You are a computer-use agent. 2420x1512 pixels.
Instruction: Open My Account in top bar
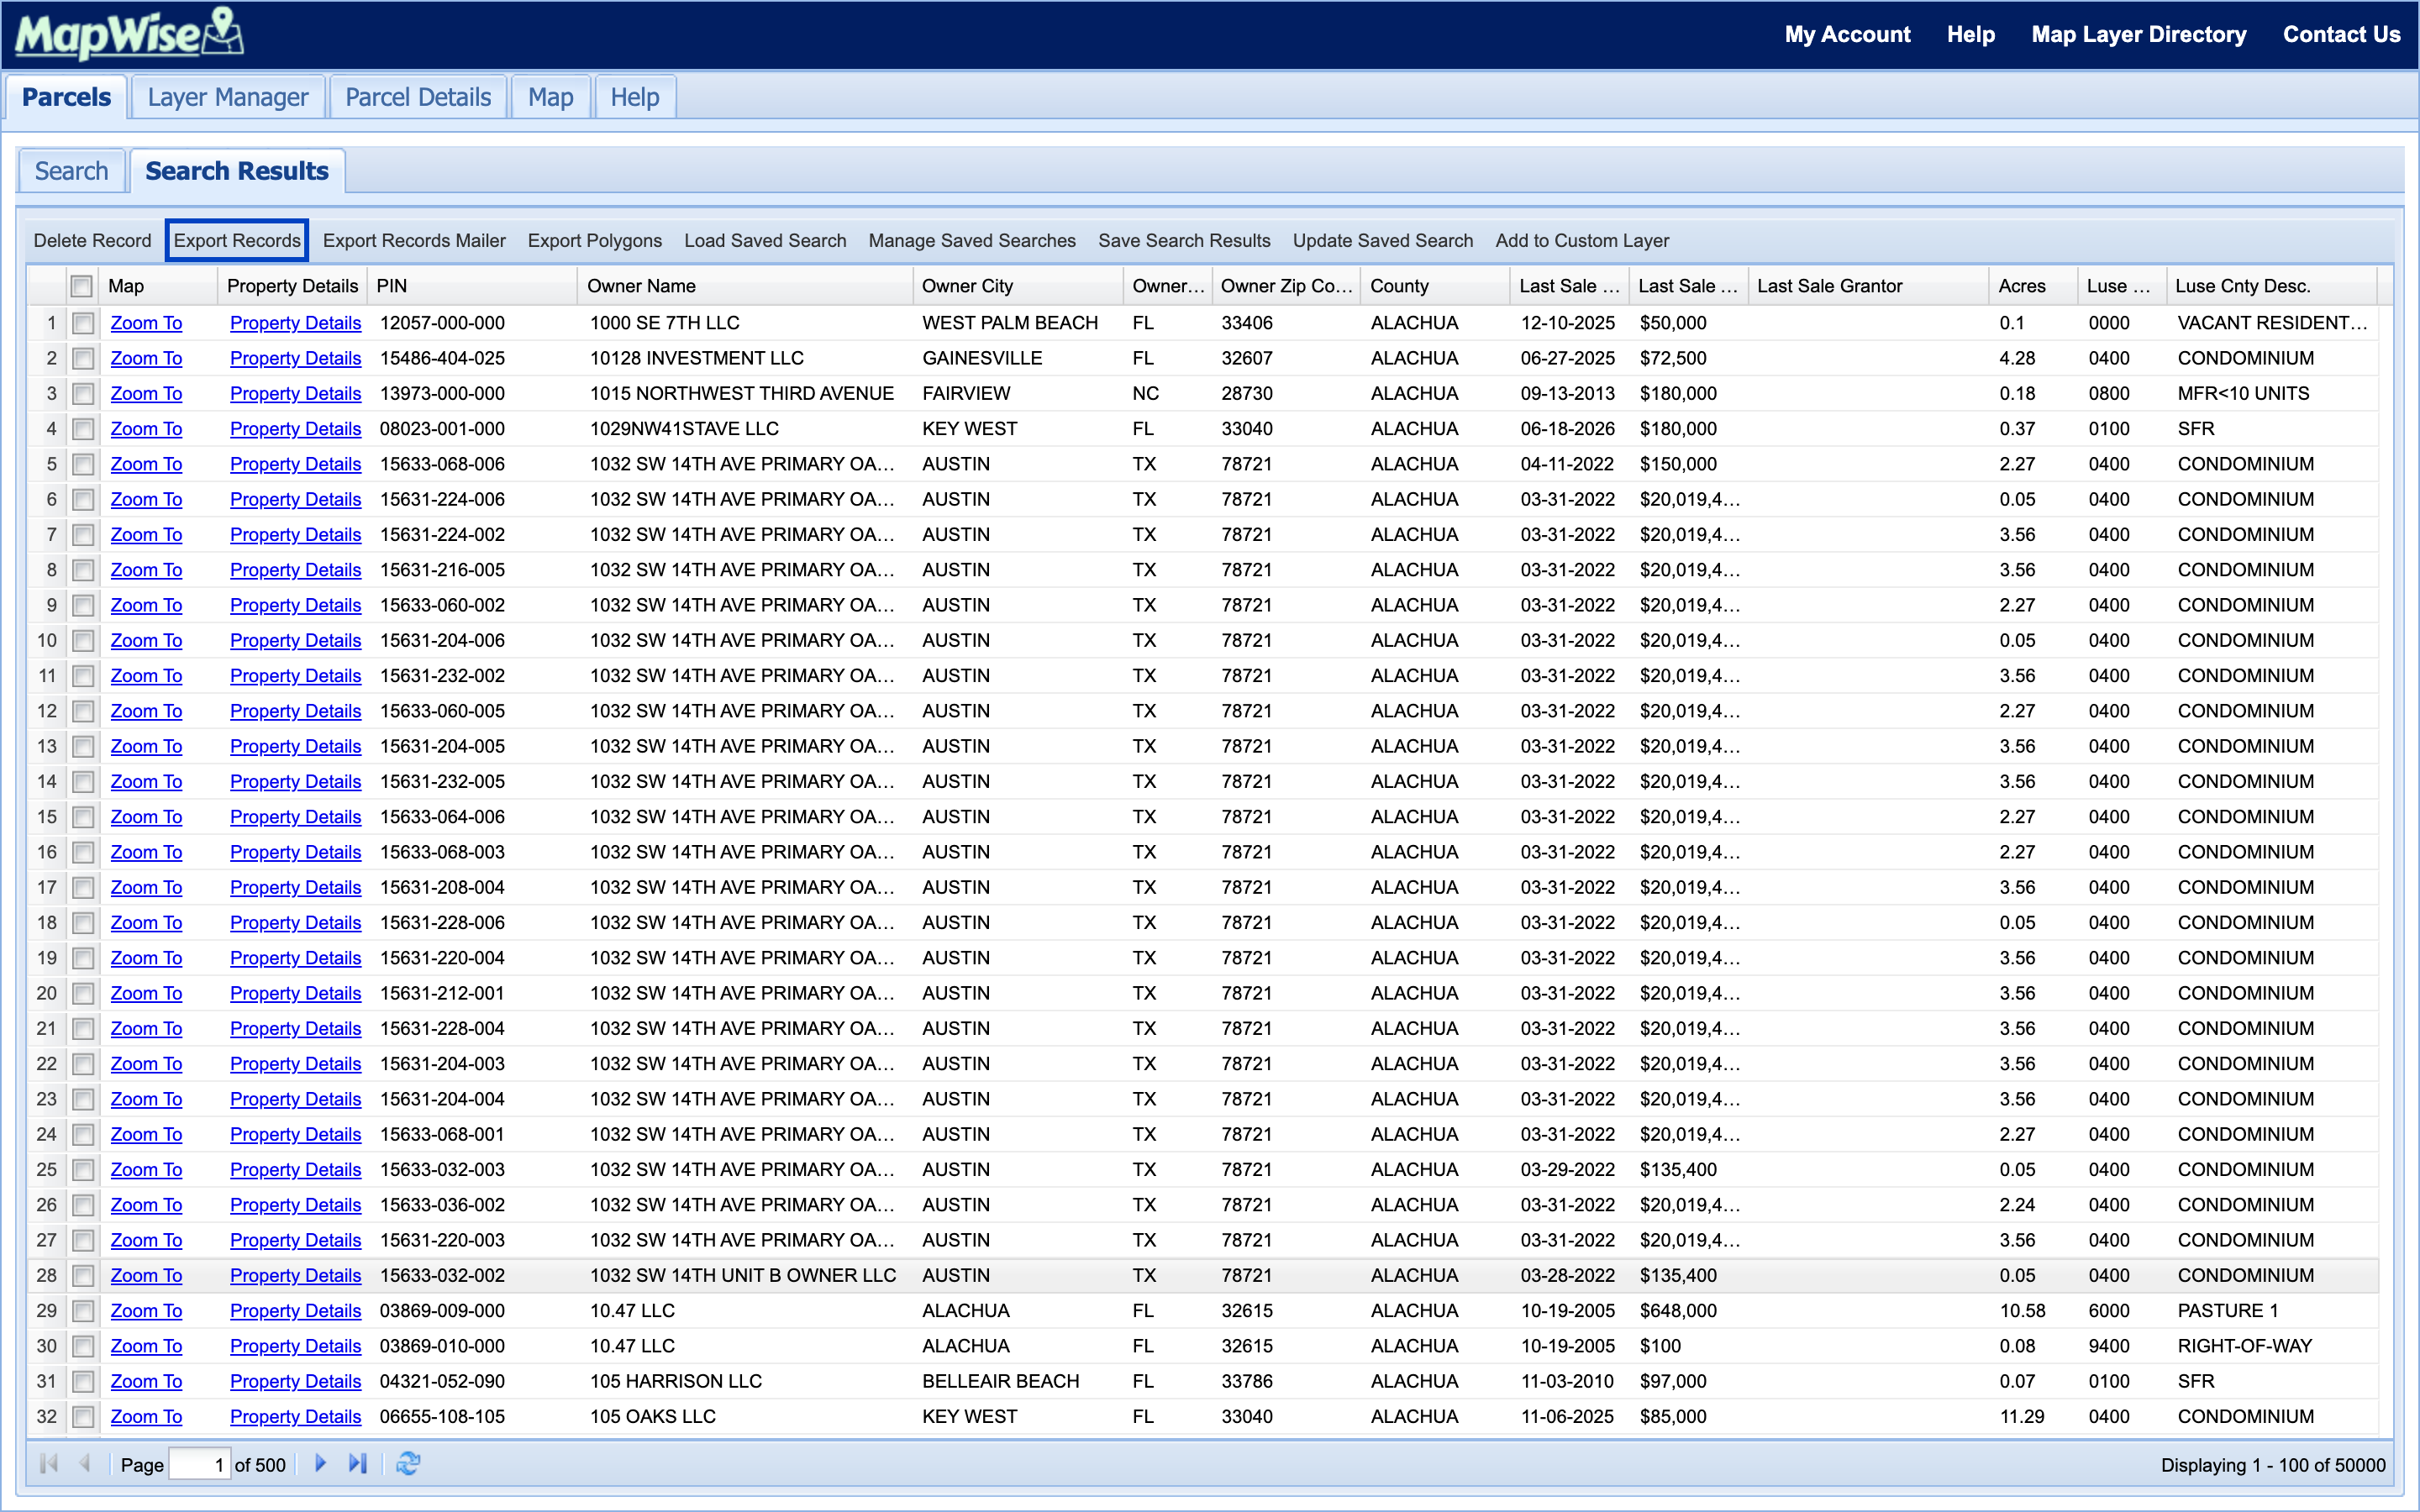tap(1847, 34)
